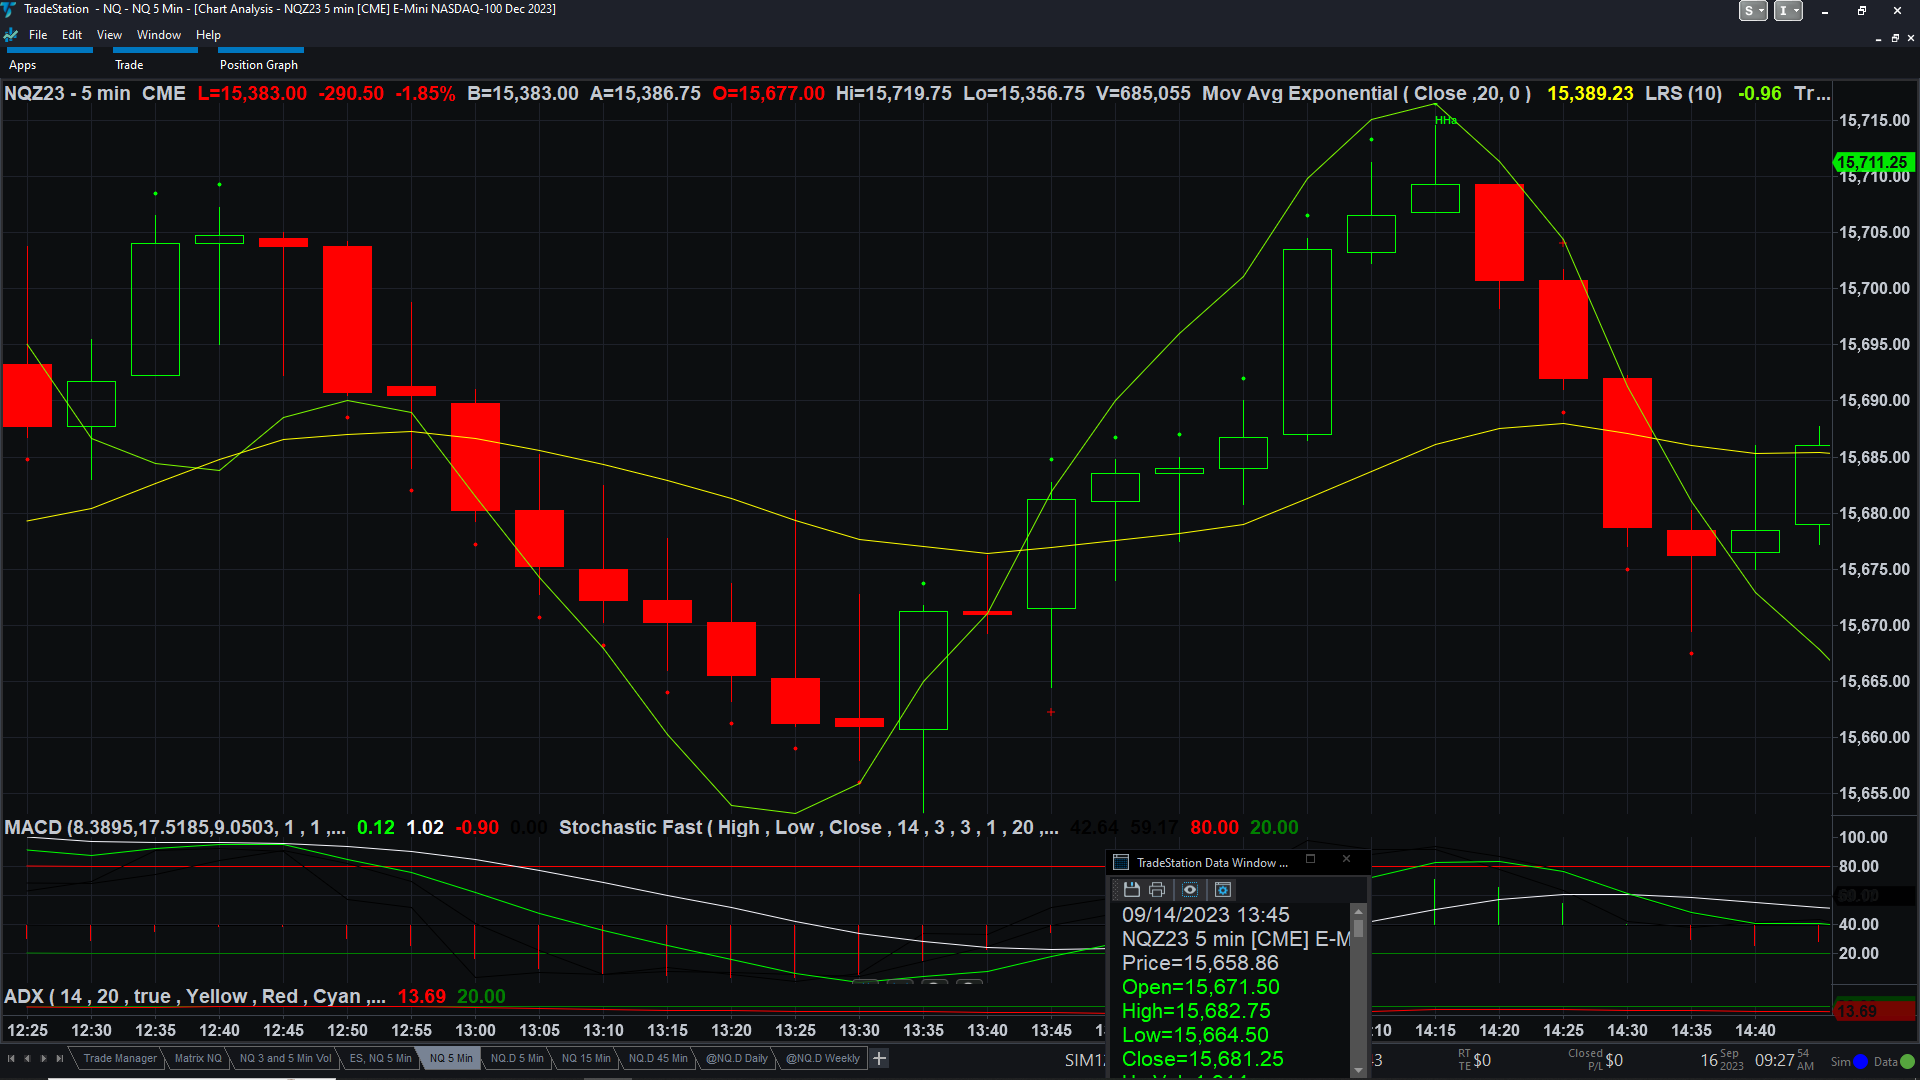Jump to the first workspace tab
The height and width of the screenshot is (1080, 1920).
(x=11, y=1059)
